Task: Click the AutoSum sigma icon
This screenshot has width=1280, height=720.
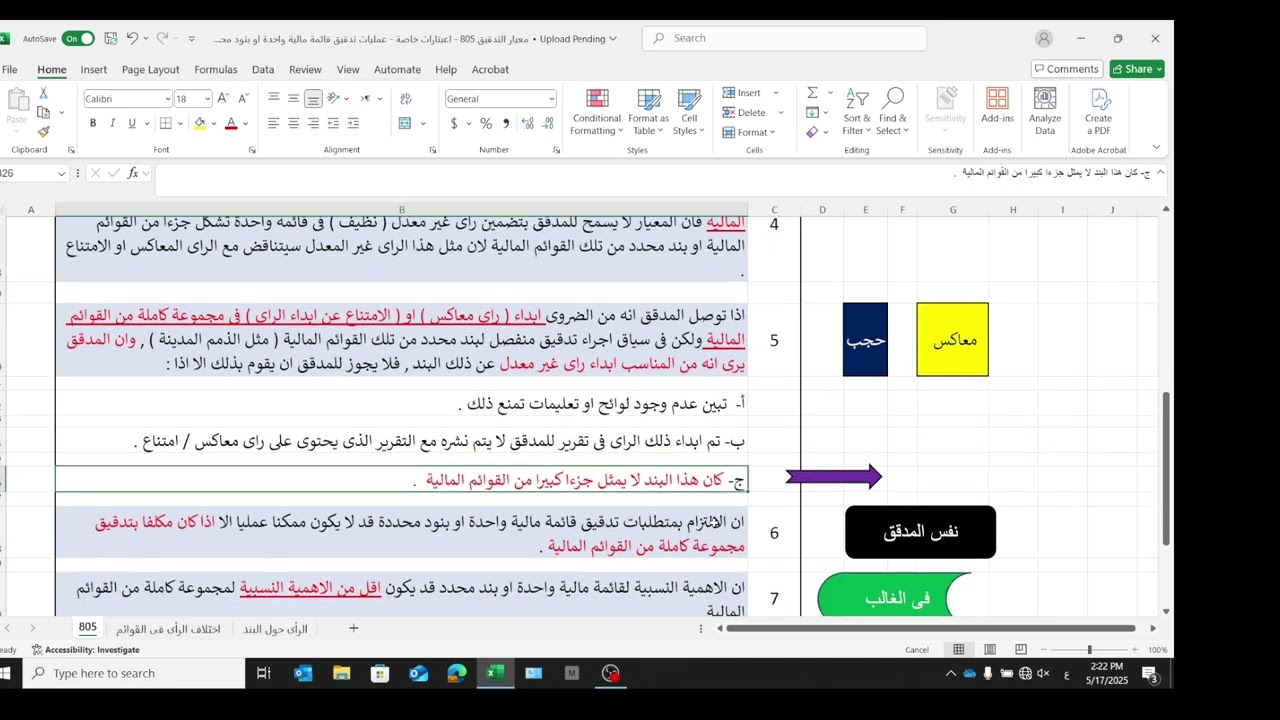Action: tap(812, 93)
